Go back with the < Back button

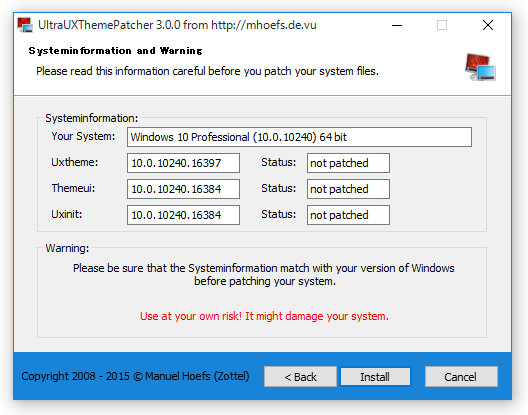pyautogui.click(x=300, y=377)
